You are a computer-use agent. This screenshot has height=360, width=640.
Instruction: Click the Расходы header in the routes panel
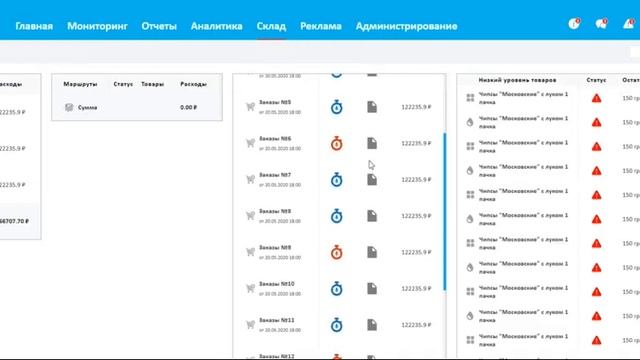click(x=193, y=84)
